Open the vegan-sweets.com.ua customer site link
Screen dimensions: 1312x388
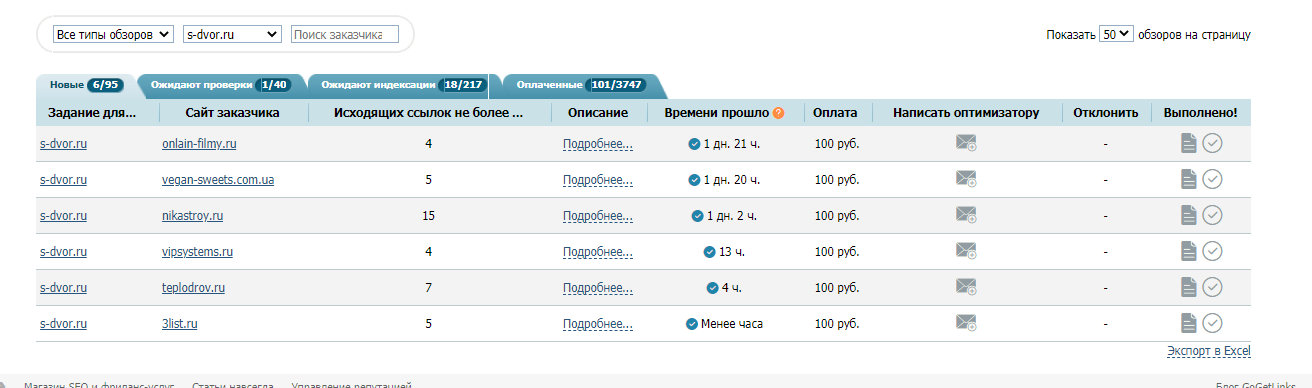click(218, 180)
